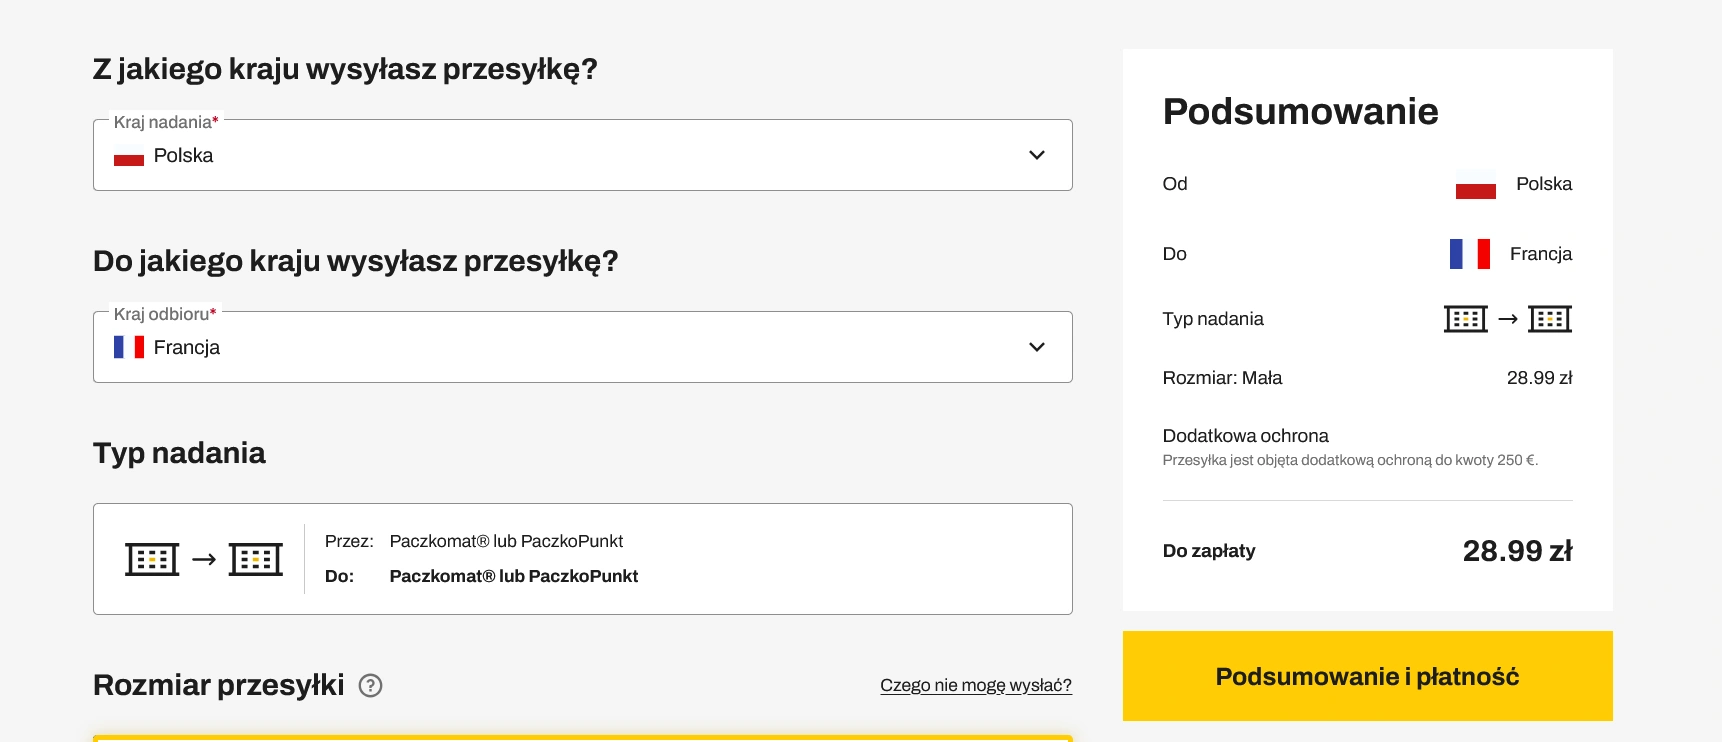Open the Francja country selector
This screenshot has width=1722, height=742.
coord(582,347)
